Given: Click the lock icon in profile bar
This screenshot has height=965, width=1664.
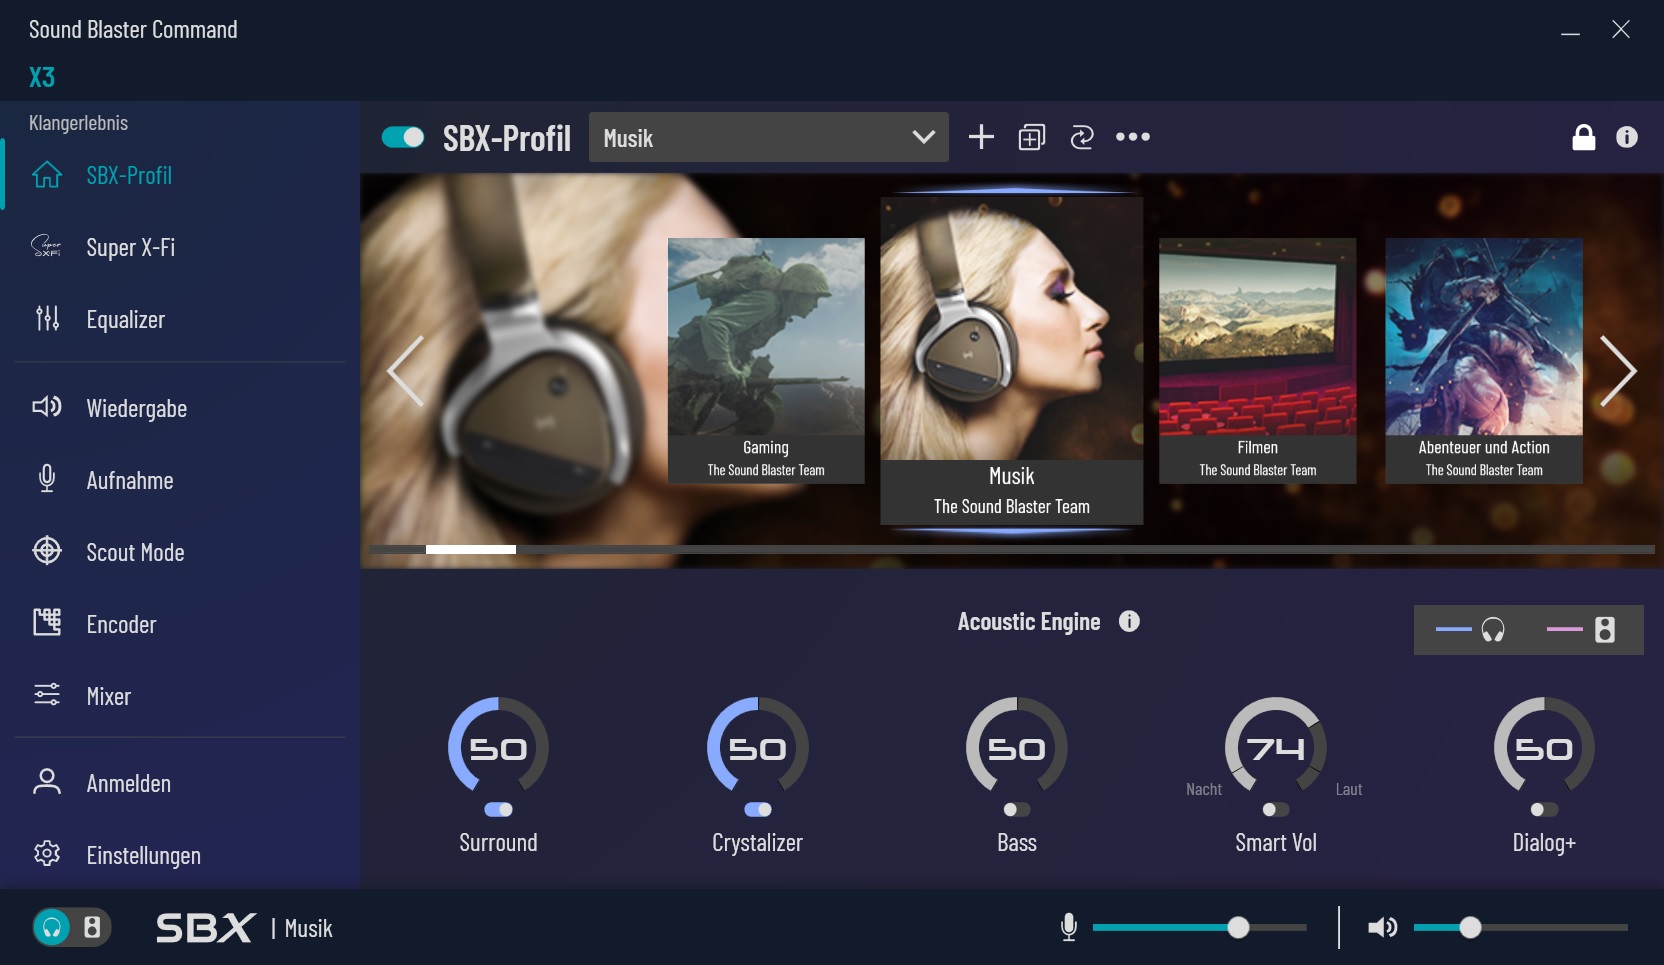Looking at the screenshot, I should coord(1583,137).
